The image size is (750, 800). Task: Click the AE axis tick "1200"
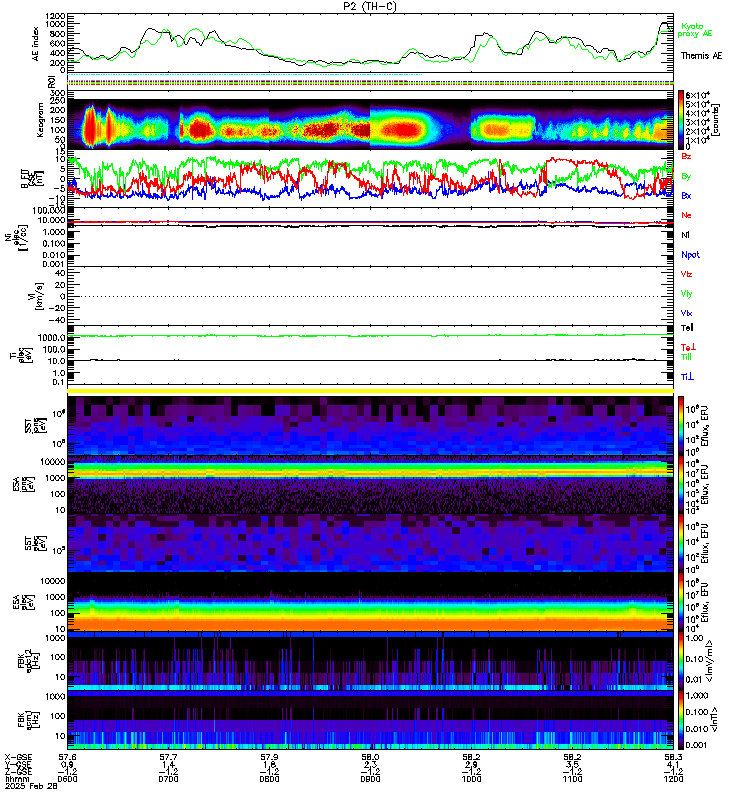coord(55,16)
